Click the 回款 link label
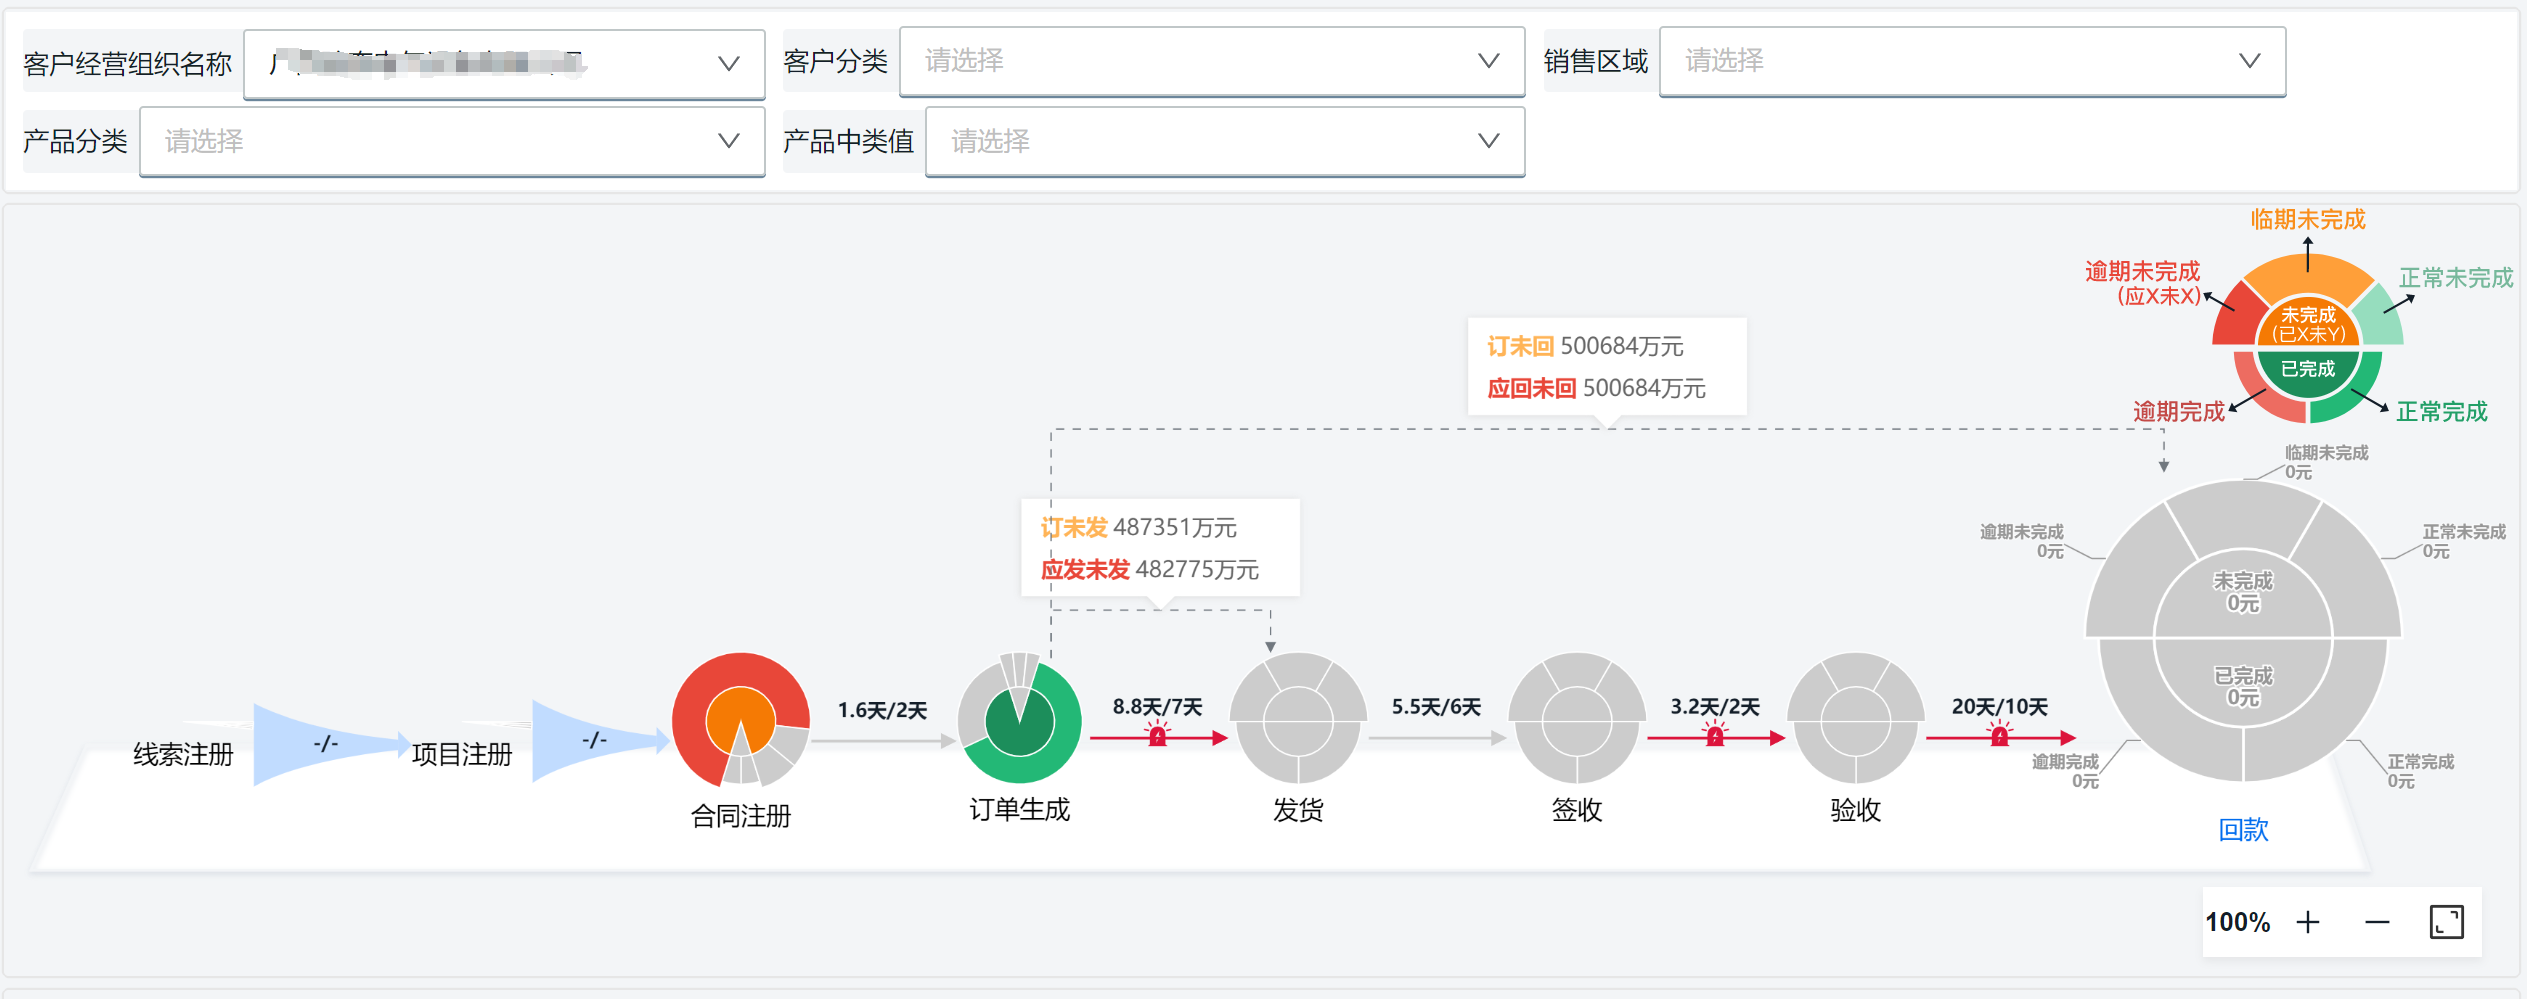 2243,829
